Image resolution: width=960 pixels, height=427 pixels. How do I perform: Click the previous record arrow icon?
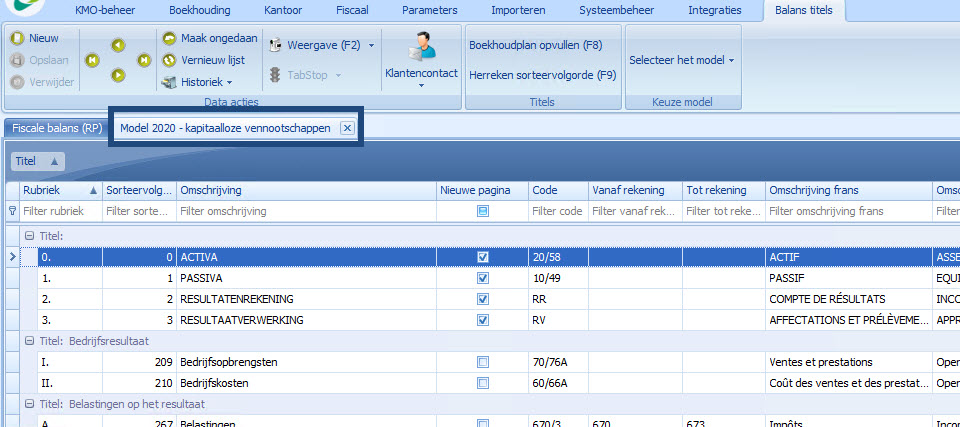coord(118,45)
